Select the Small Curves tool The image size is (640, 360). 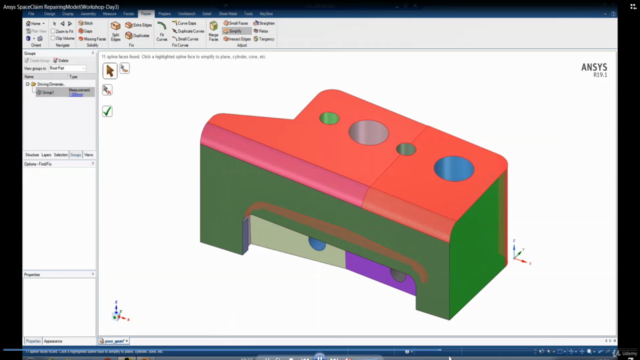[185, 39]
